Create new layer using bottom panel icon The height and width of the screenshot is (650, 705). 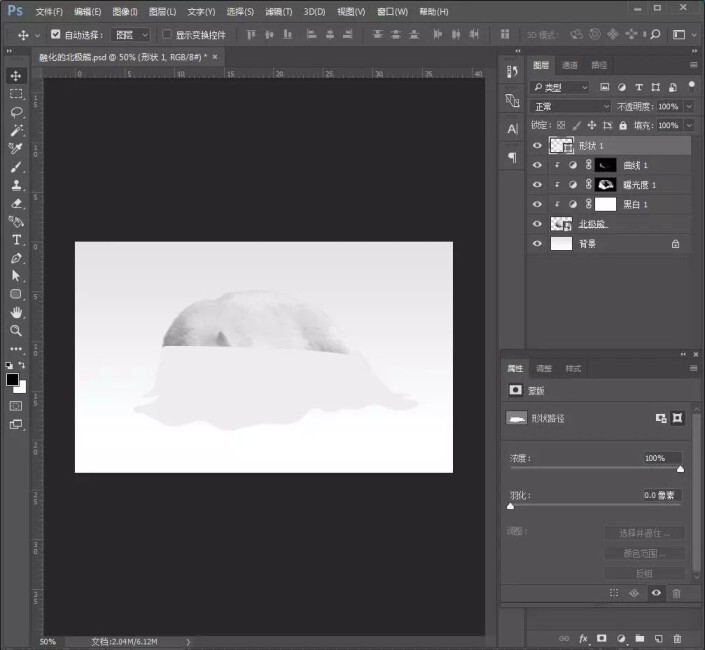658,638
